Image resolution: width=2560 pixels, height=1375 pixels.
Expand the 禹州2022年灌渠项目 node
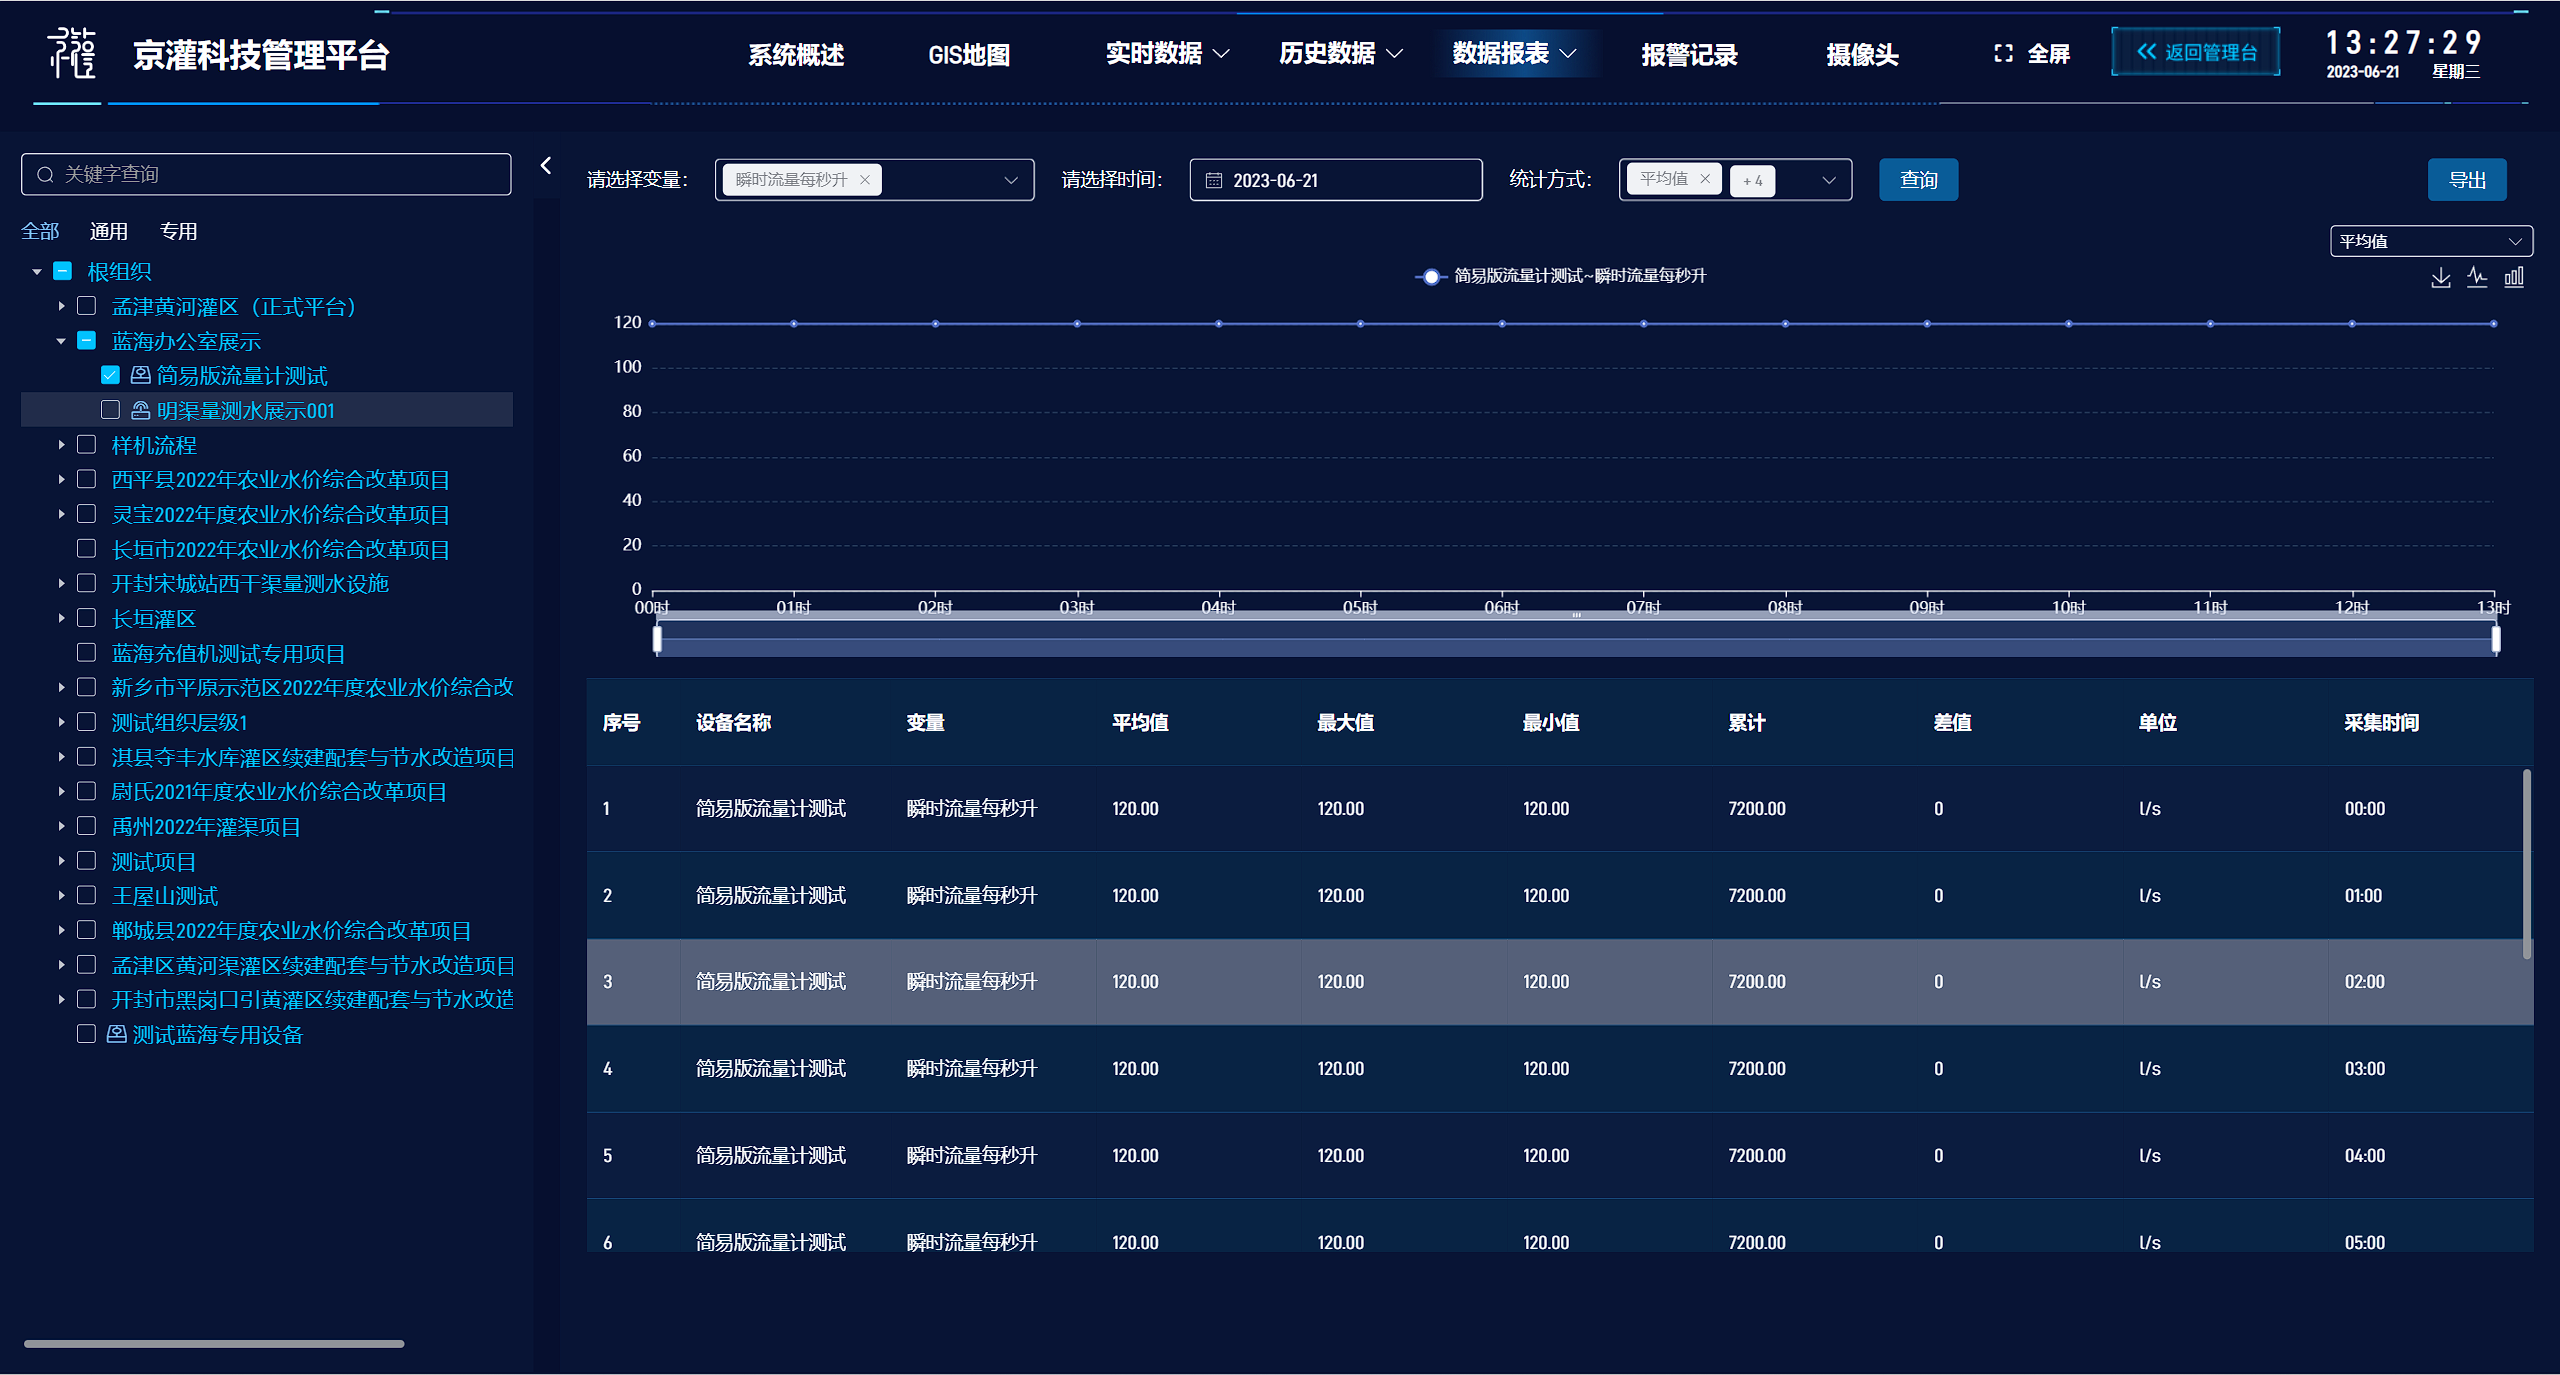61,826
